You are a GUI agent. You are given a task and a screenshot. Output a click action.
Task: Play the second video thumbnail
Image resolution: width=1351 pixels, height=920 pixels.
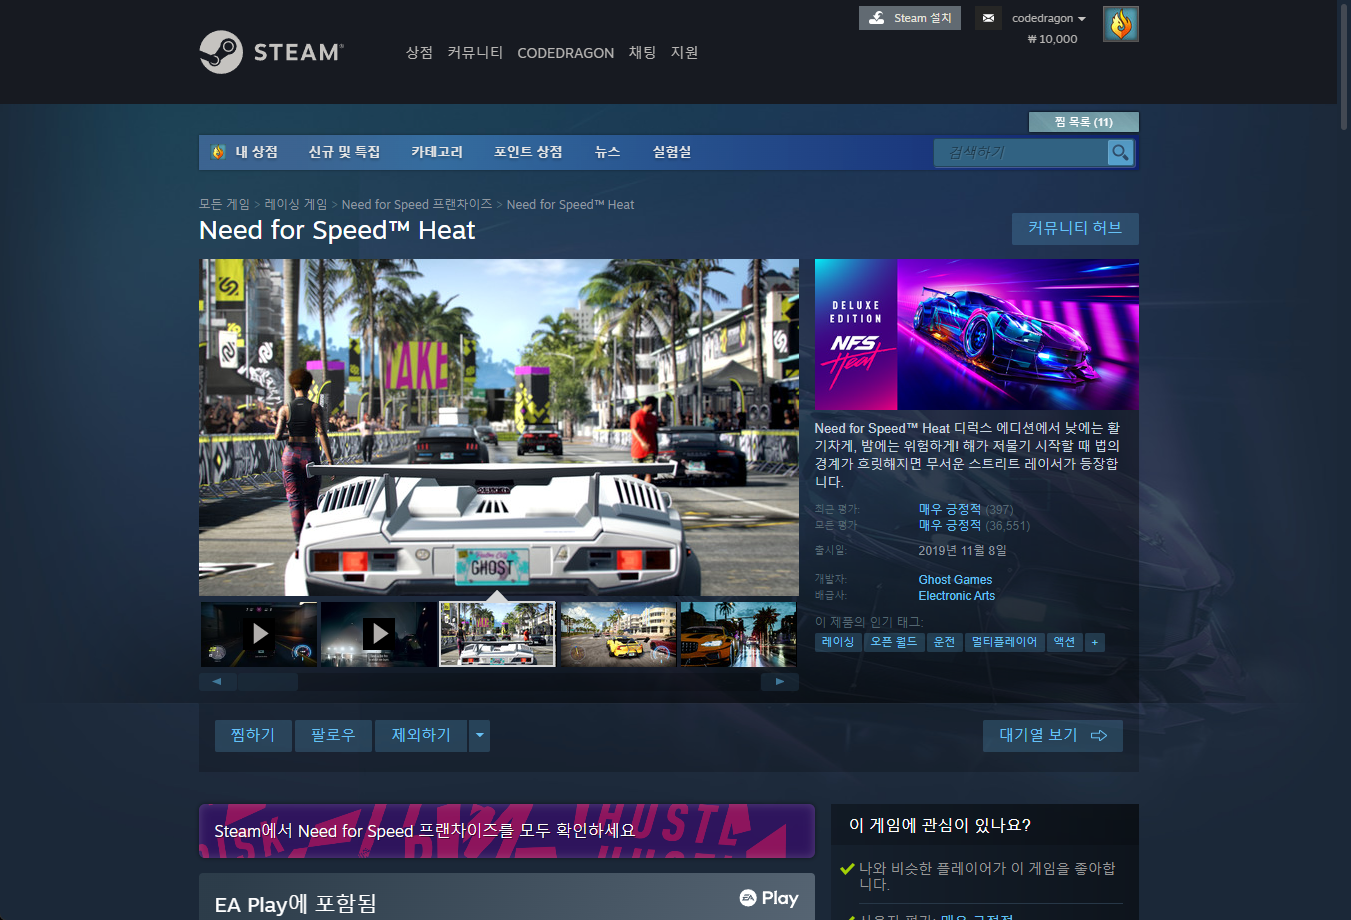(x=378, y=634)
